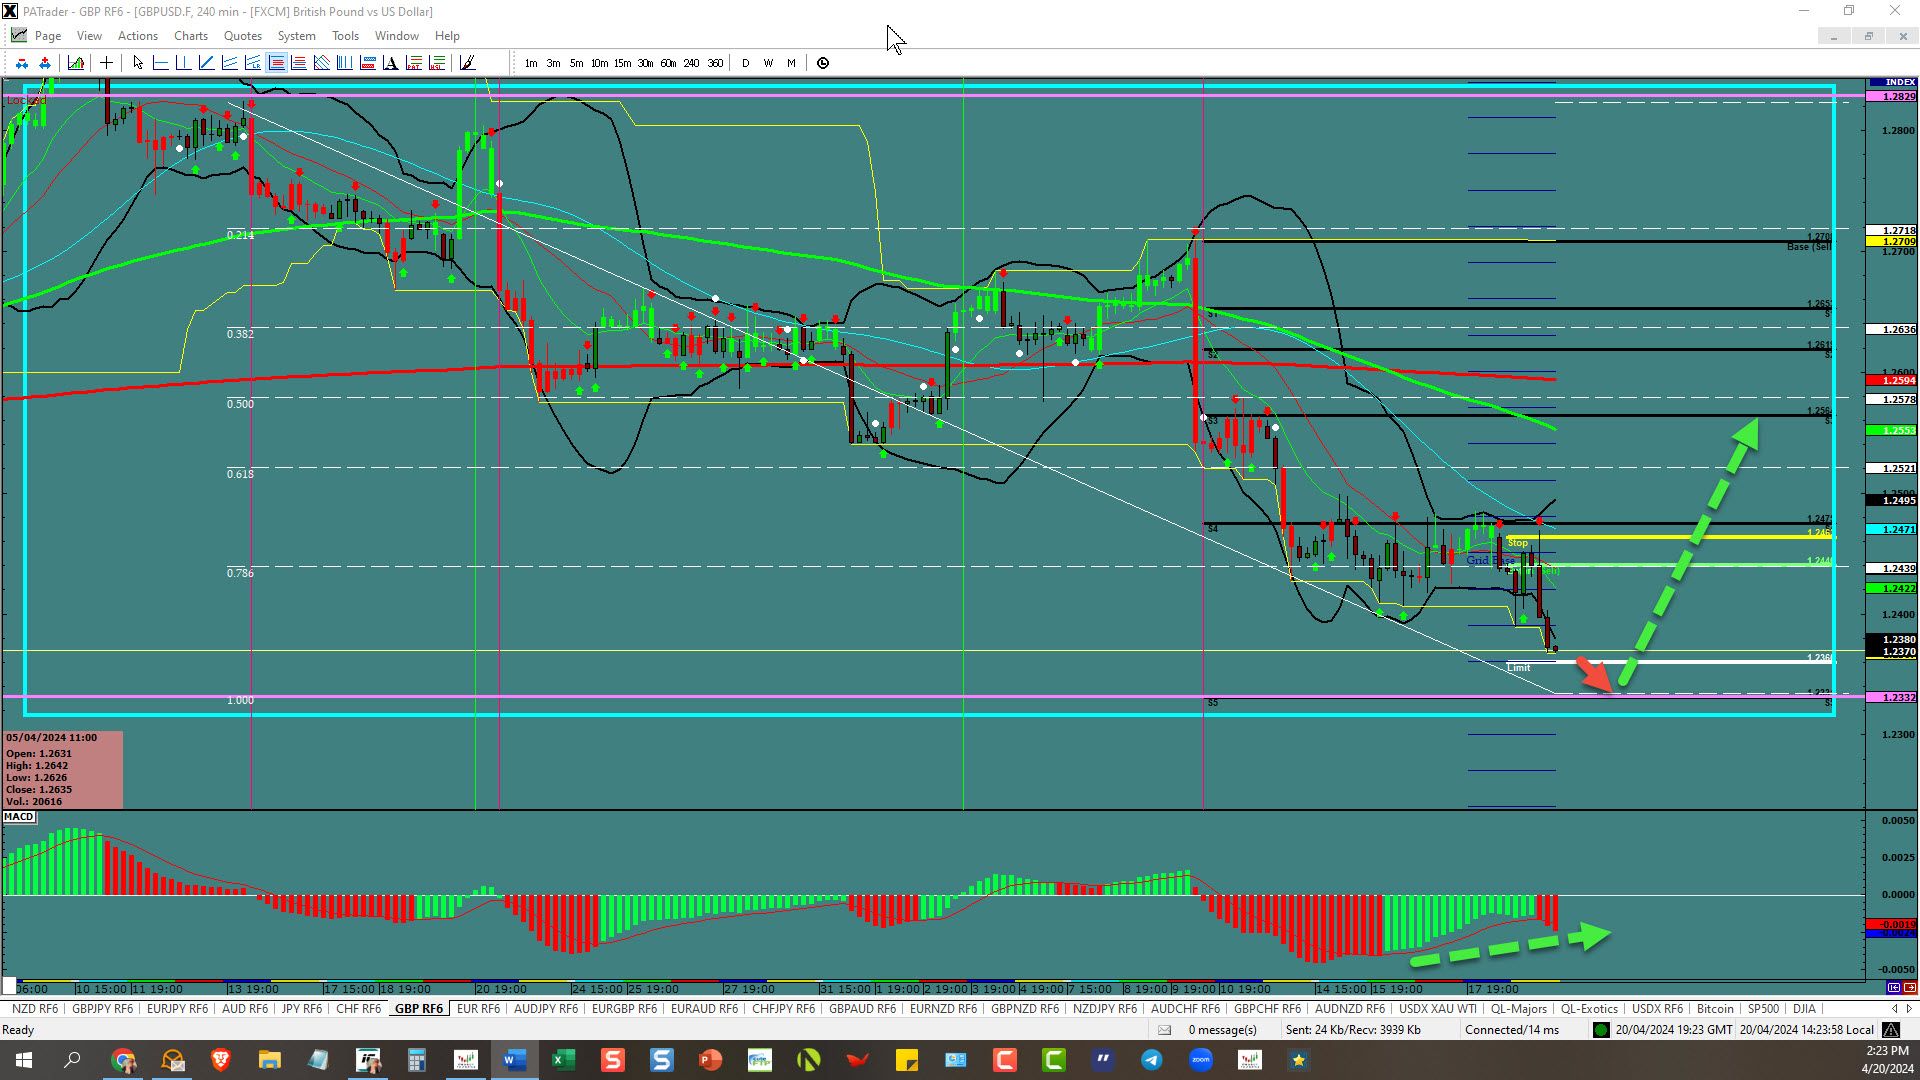The width and height of the screenshot is (1920, 1080).
Task: Switch chart to 15m timeframe
Action: coord(622,63)
